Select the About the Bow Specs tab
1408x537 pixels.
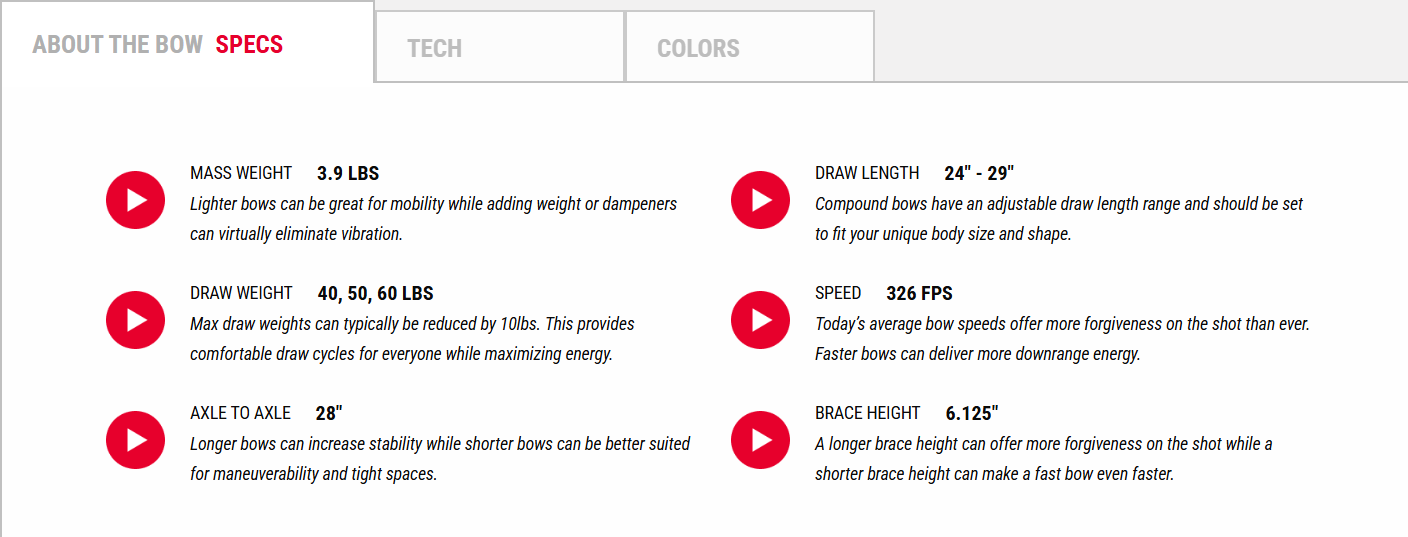158,45
